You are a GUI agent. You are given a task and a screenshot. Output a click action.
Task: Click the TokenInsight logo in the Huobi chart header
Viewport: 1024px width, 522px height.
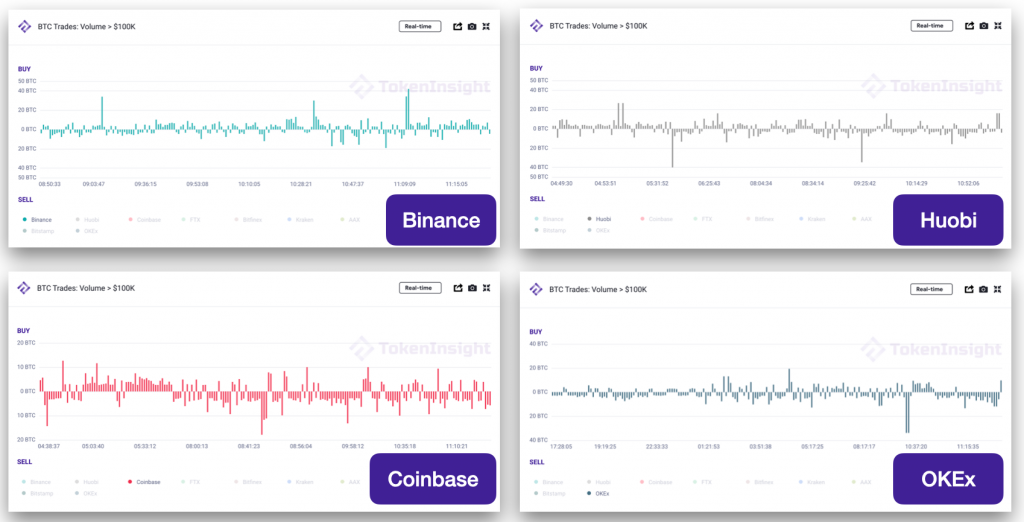536,26
